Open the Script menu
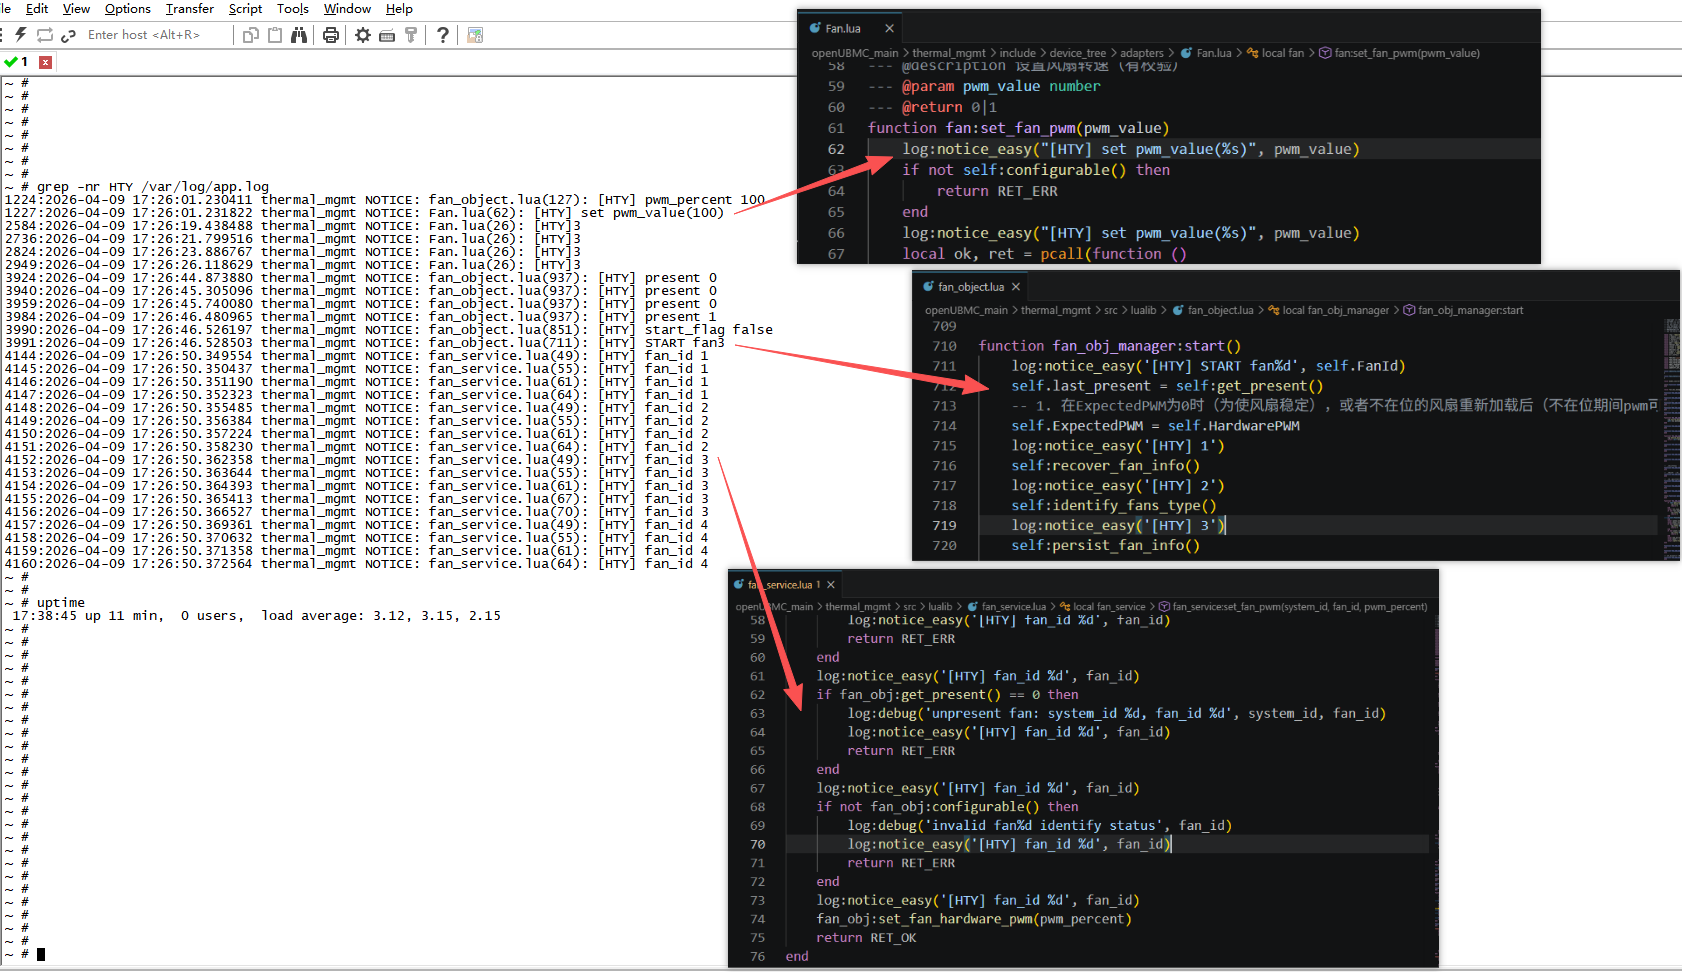The image size is (1682, 972). click(x=245, y=9)
